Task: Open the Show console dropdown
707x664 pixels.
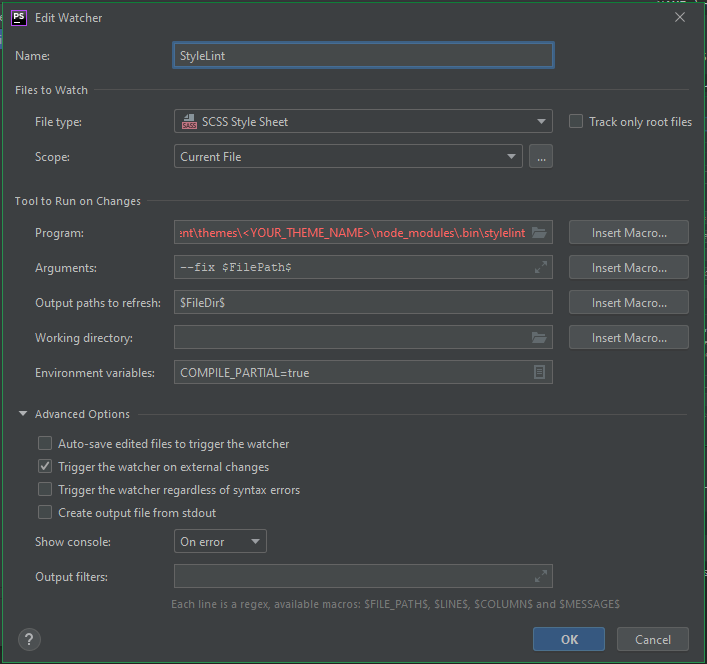Action: pyautogui.click(x=220, y=541)
